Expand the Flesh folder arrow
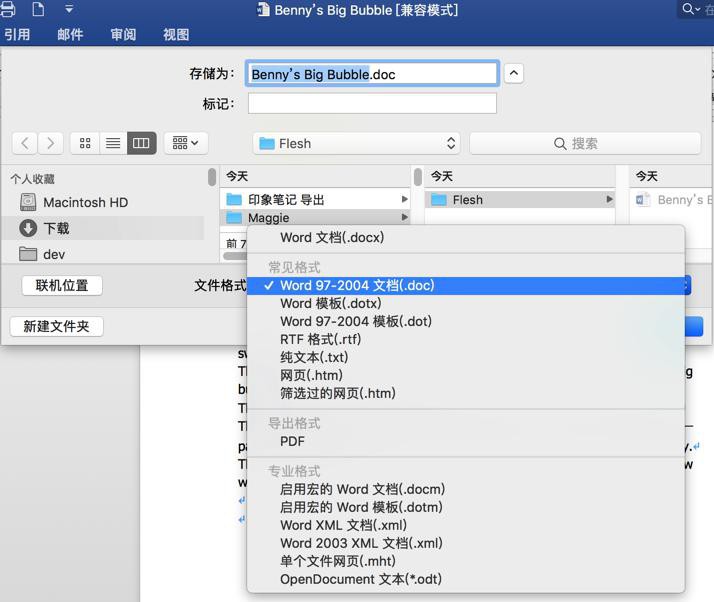Screen dimensions: 714x602 point(609,199)
